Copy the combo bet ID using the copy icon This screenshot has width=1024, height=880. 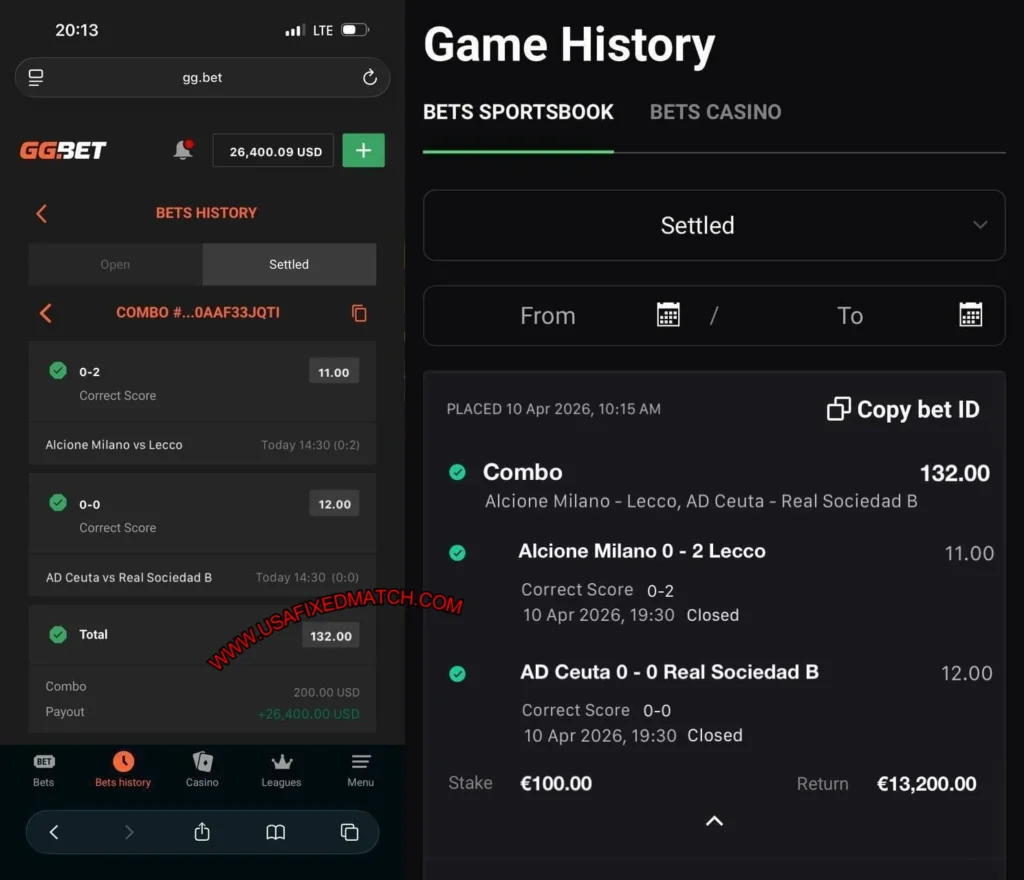[359, 313]
